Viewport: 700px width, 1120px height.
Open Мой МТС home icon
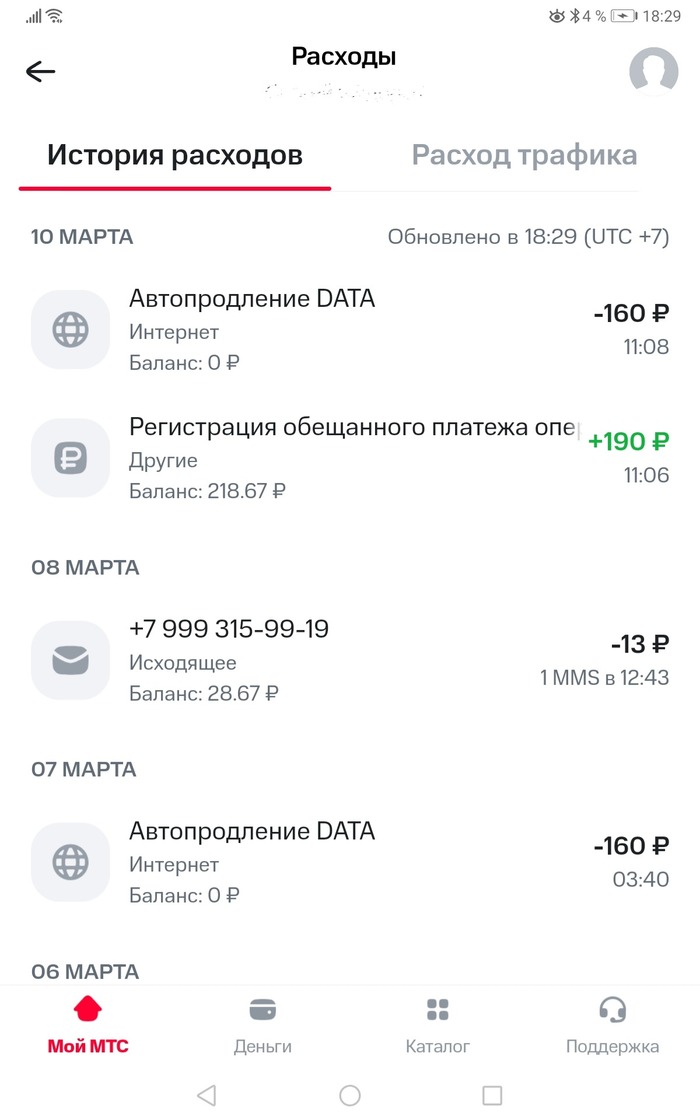point(88,1009)
